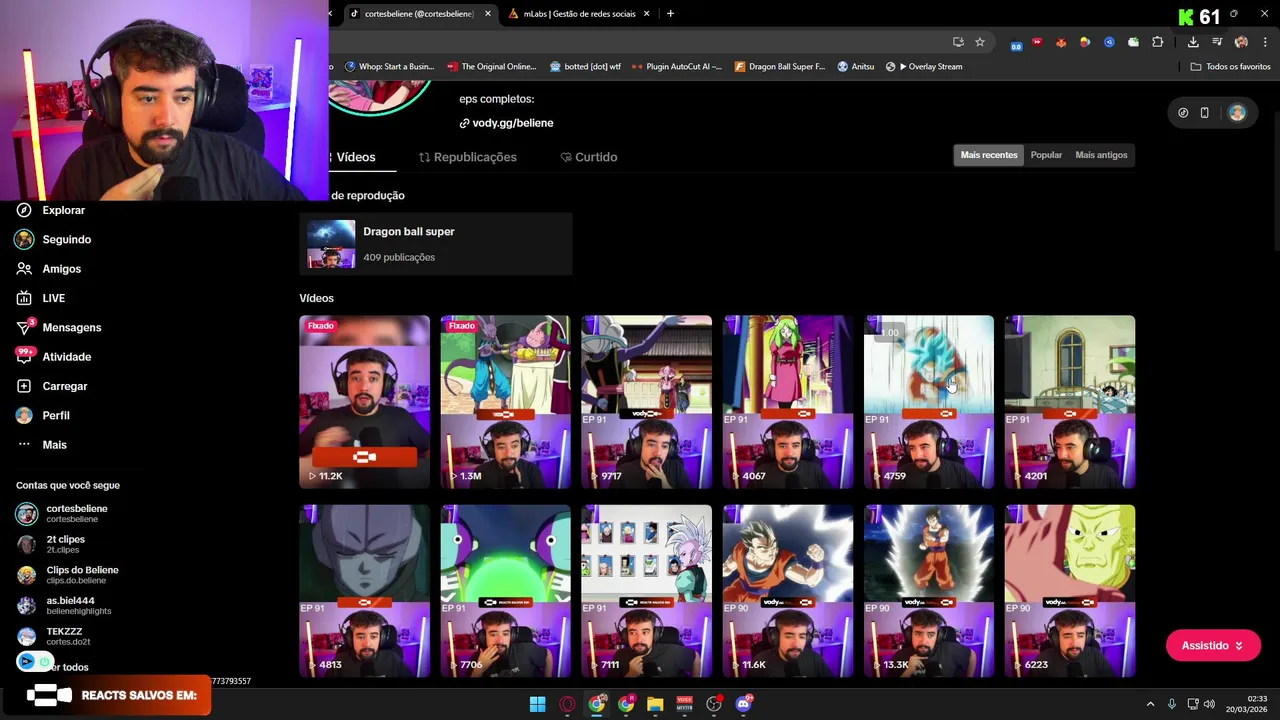
Task: Open the video with 7706 views
Action: [x=506, y=591]
